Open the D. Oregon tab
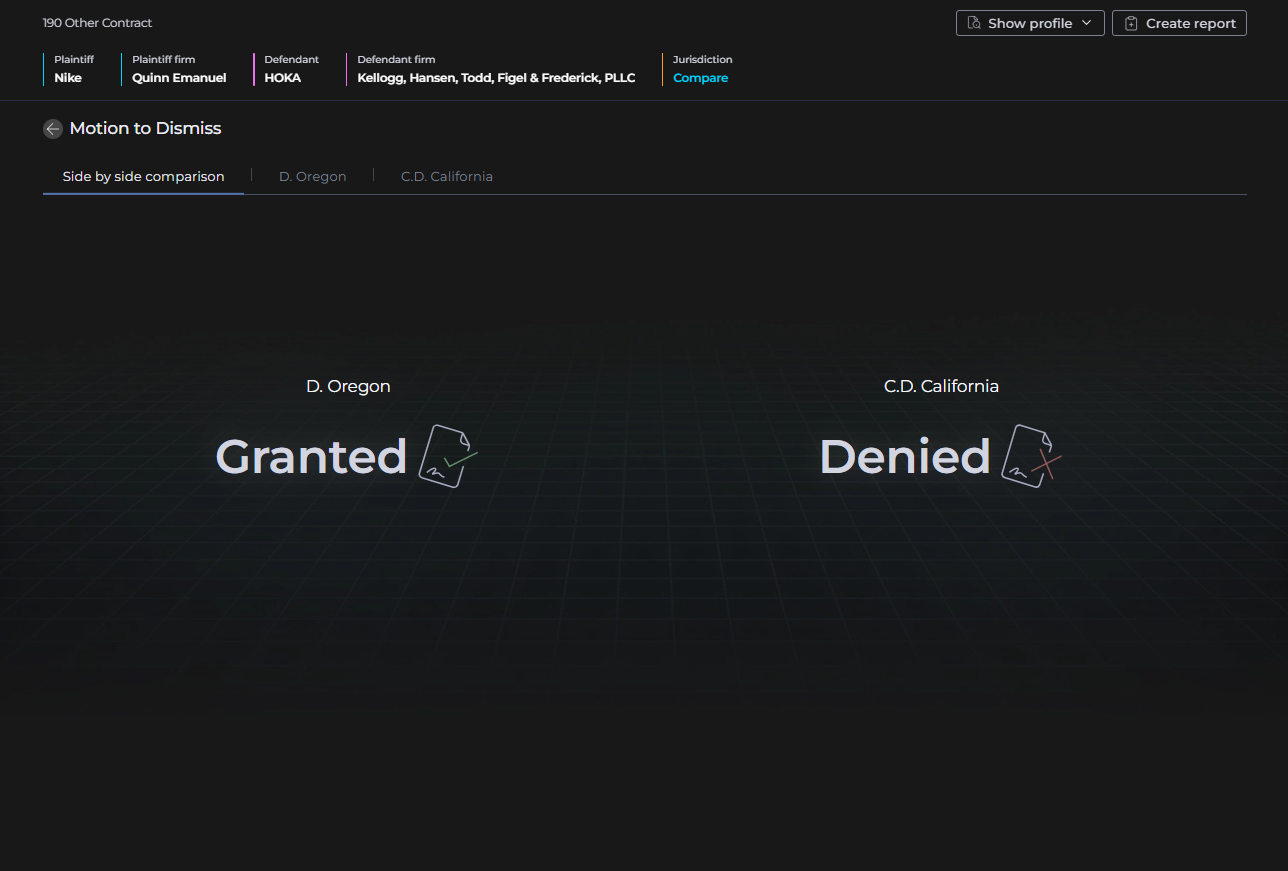This screenshot has height=871, width=1288. tap(312, 177)
